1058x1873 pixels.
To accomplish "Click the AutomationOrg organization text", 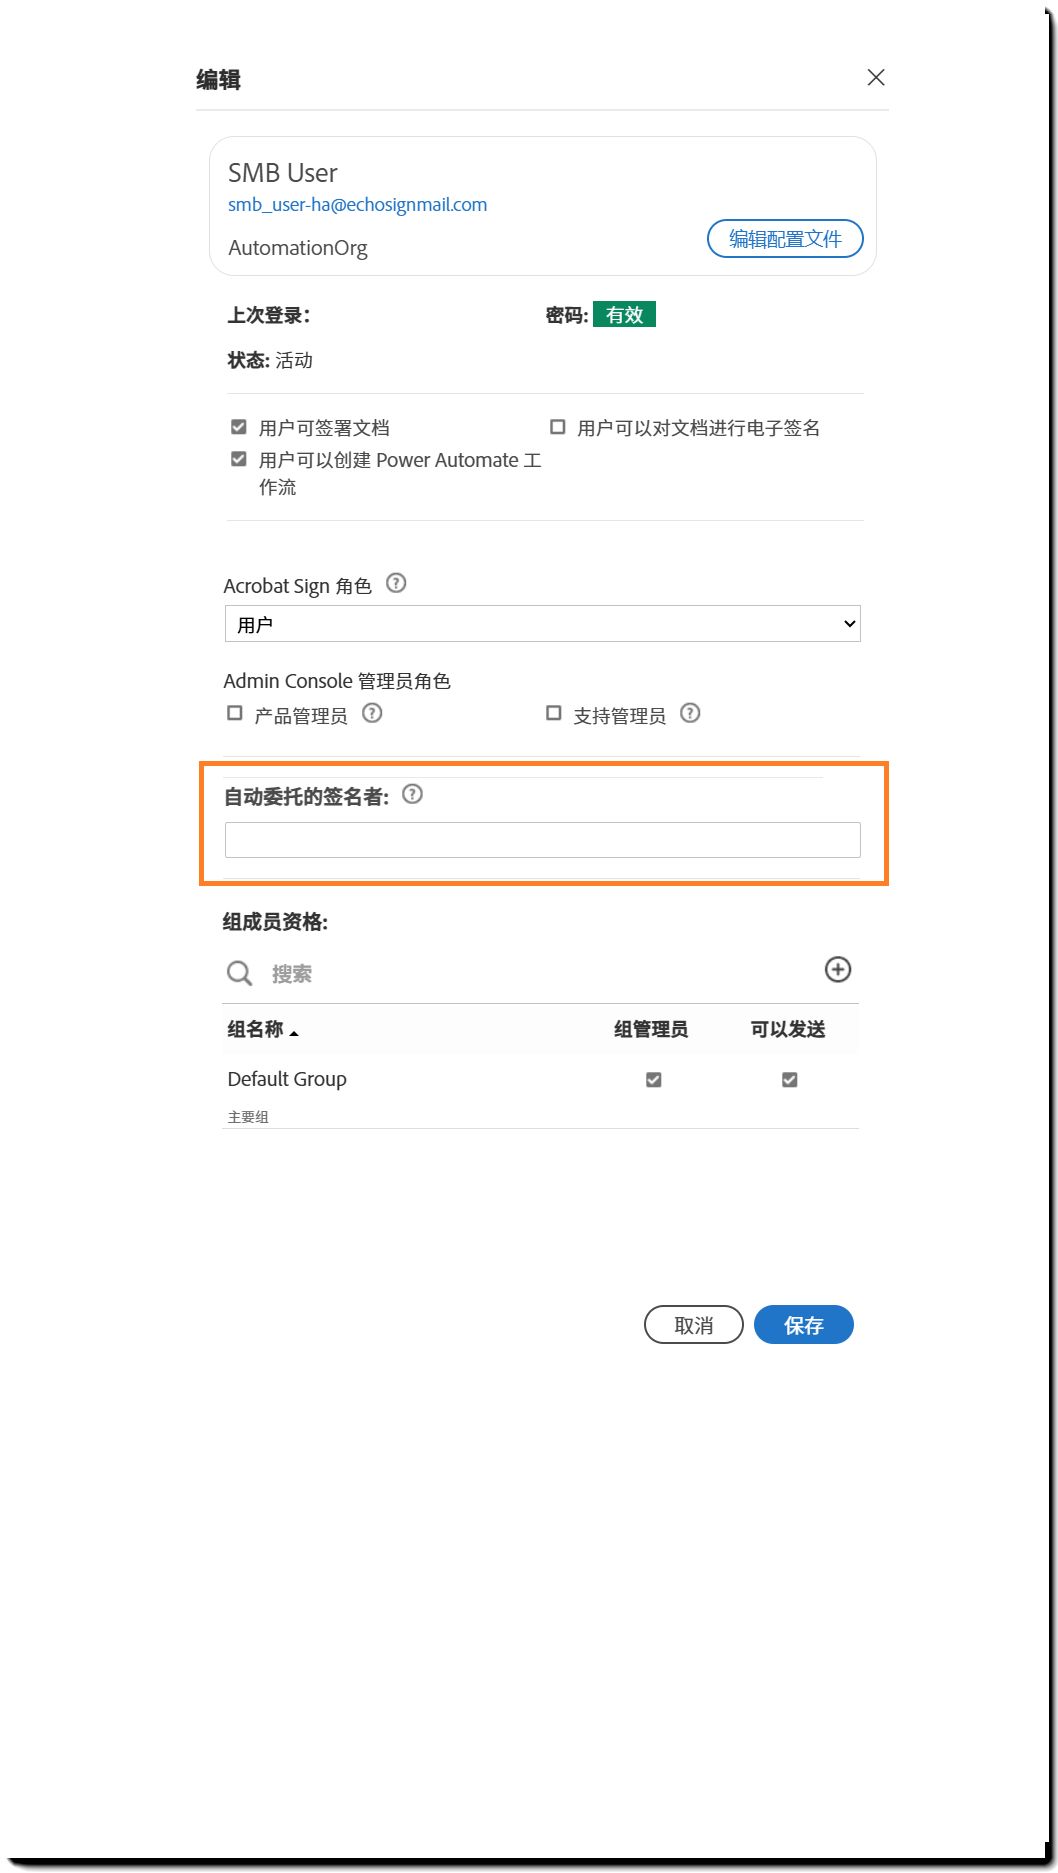I will coord(298,248).
